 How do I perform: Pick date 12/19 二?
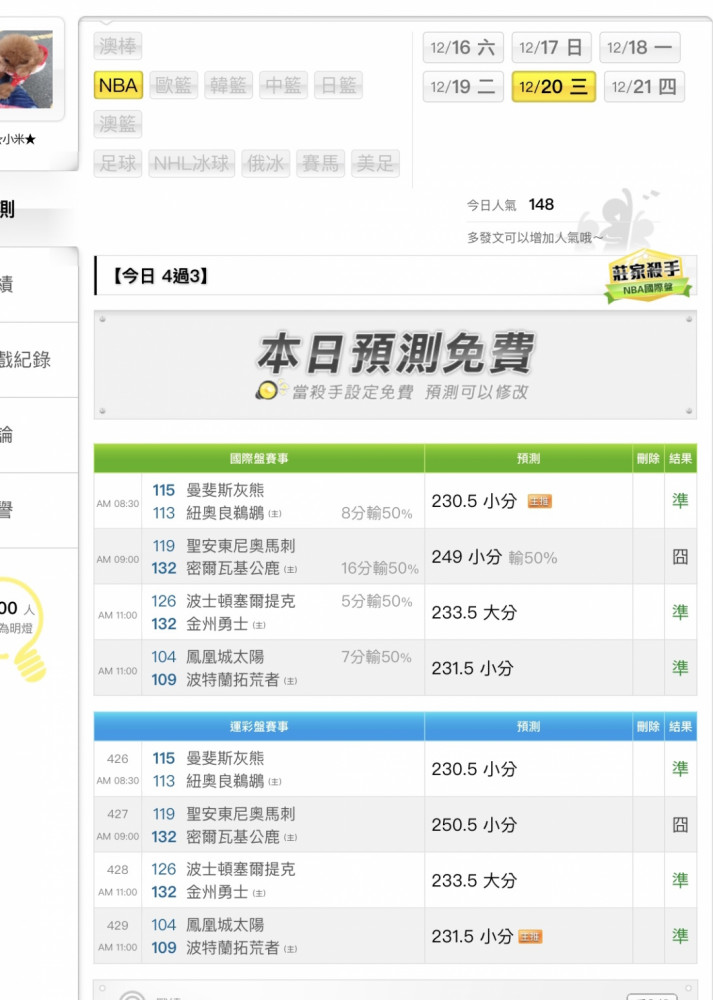coord(463,87)
